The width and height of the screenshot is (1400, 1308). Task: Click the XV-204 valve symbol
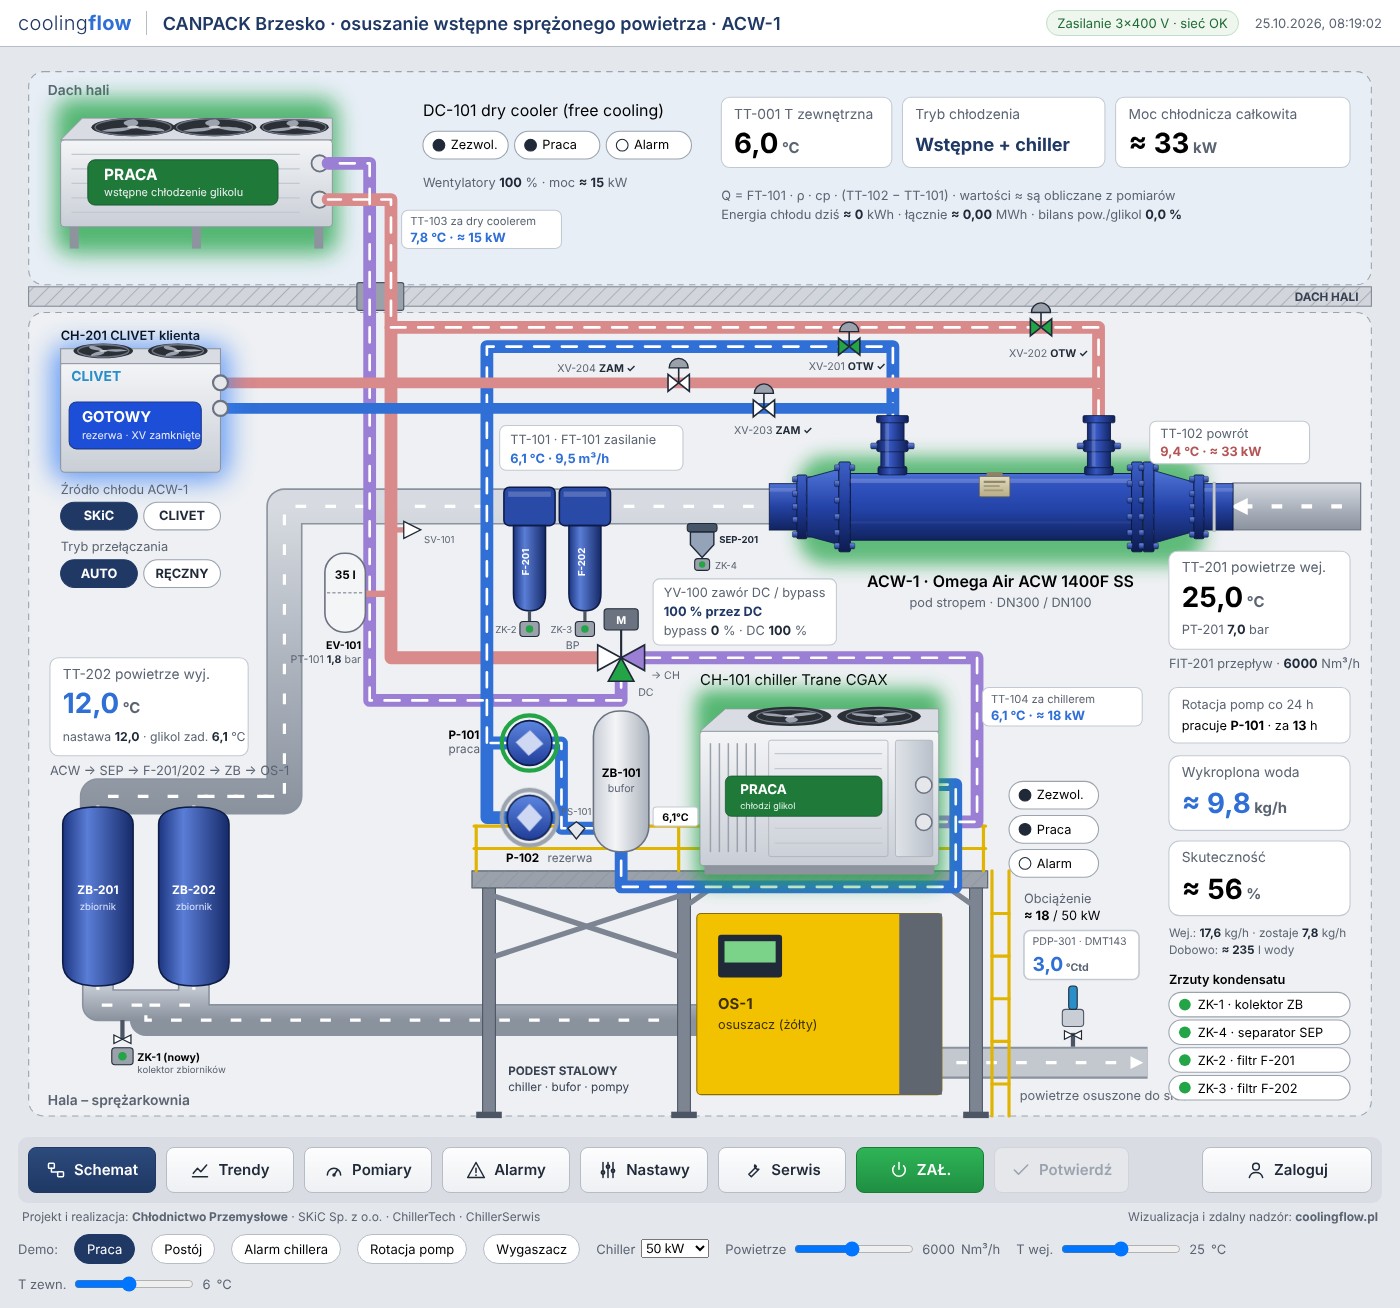pos(679,376)
